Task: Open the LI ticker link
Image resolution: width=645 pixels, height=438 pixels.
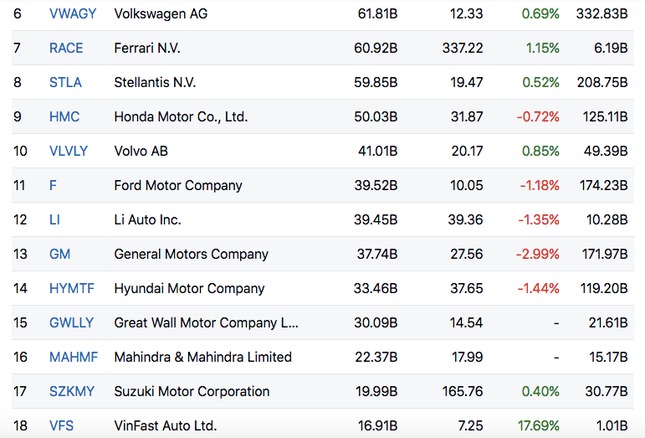Action: 54,220
